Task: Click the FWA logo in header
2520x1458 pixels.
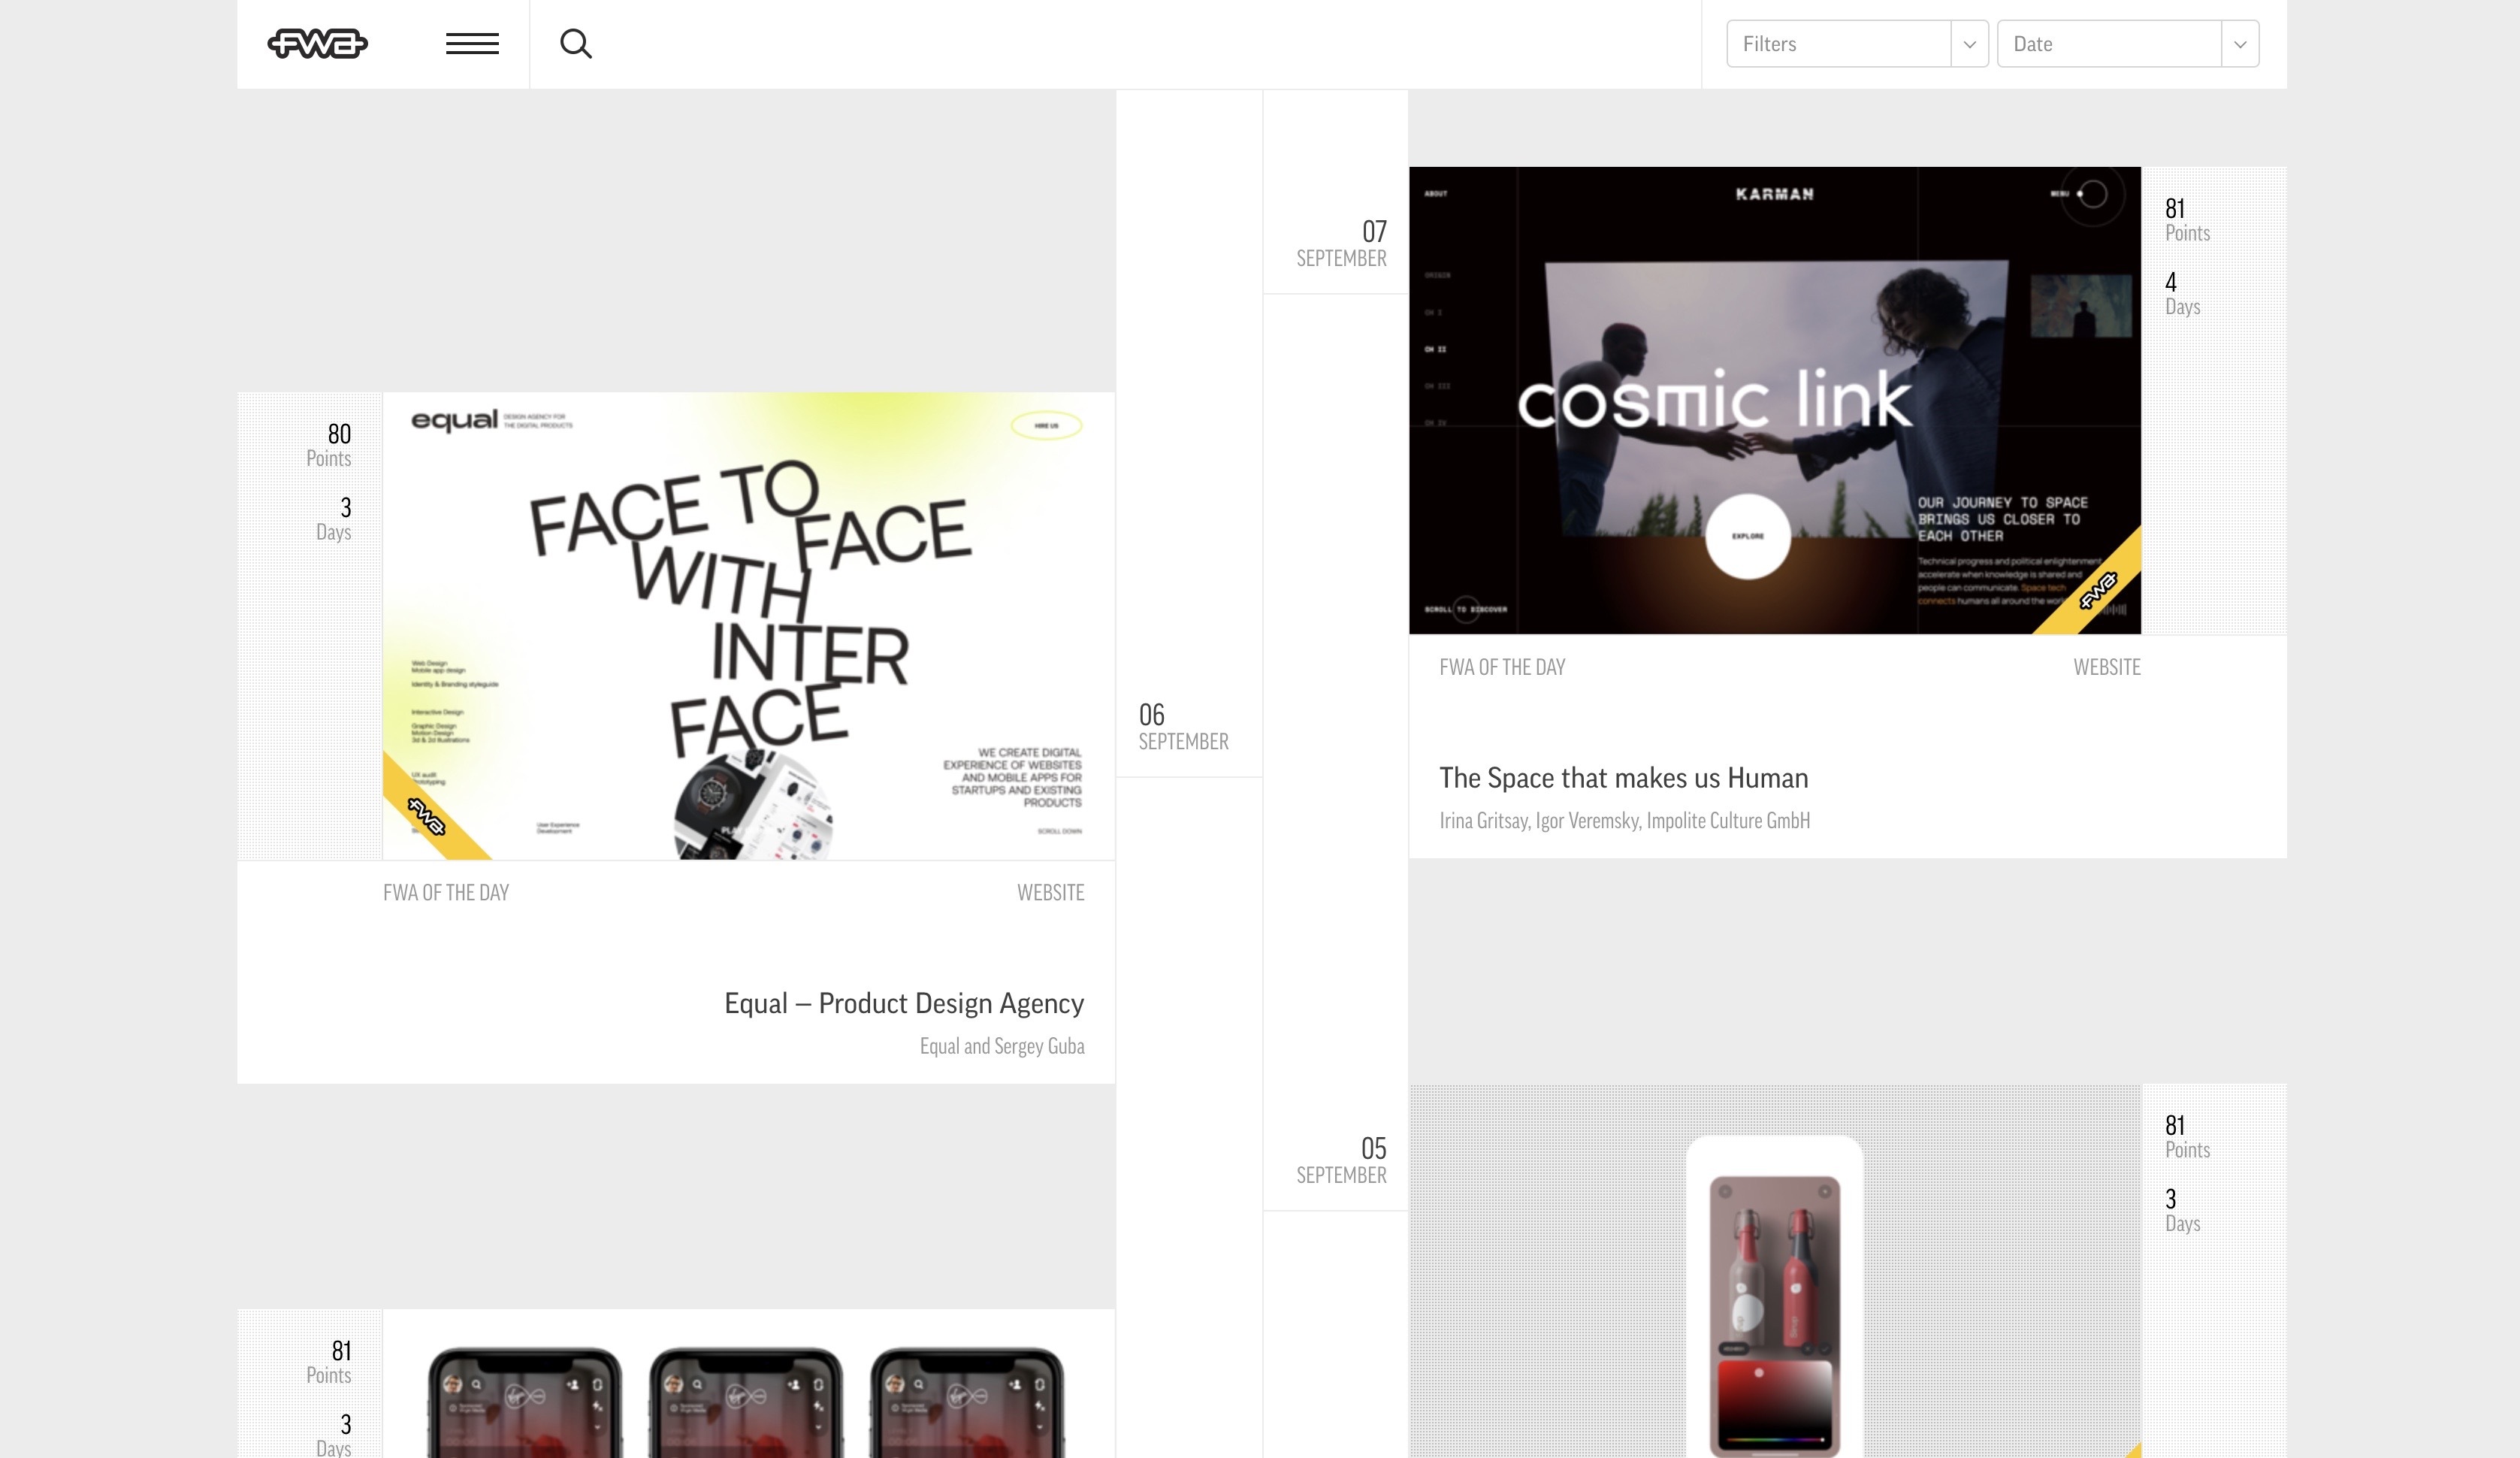Action: coord(317,44)
